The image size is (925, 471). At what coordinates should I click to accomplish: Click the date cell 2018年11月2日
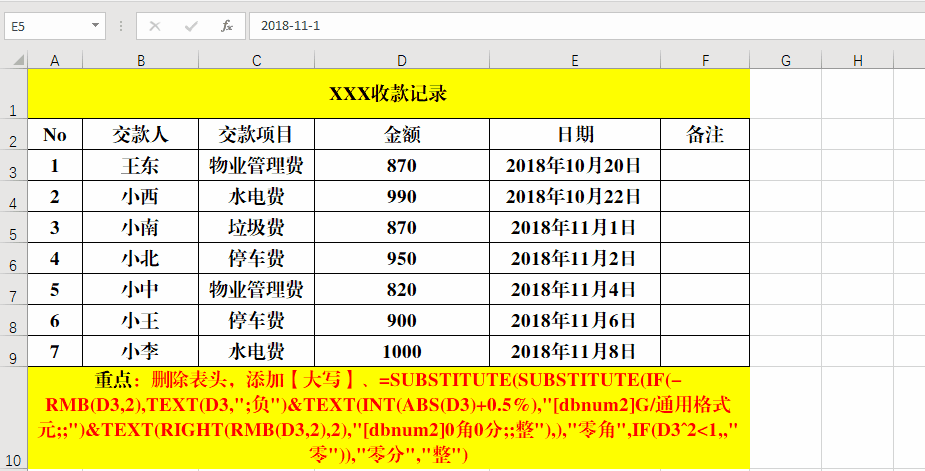point(575,258)
